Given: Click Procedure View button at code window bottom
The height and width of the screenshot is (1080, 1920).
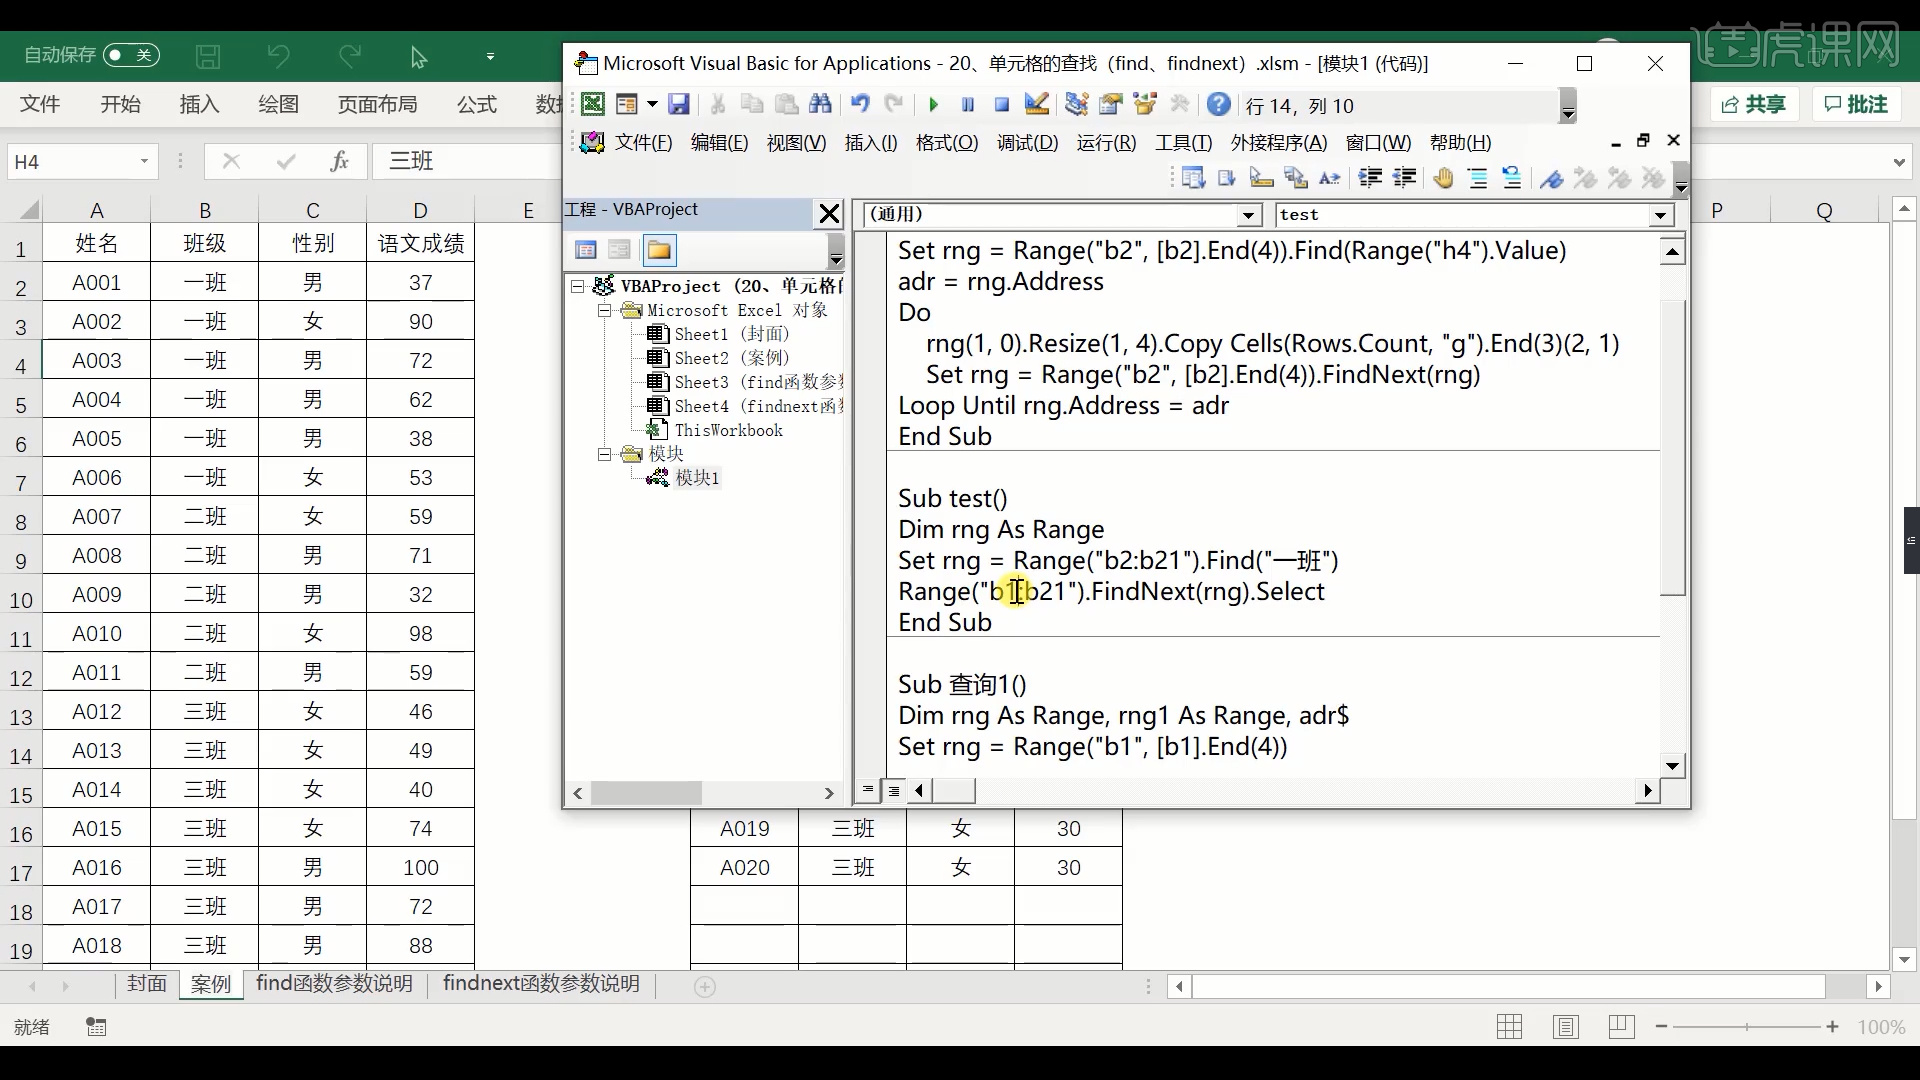Looking at the screenshot, I should point(867,791).
